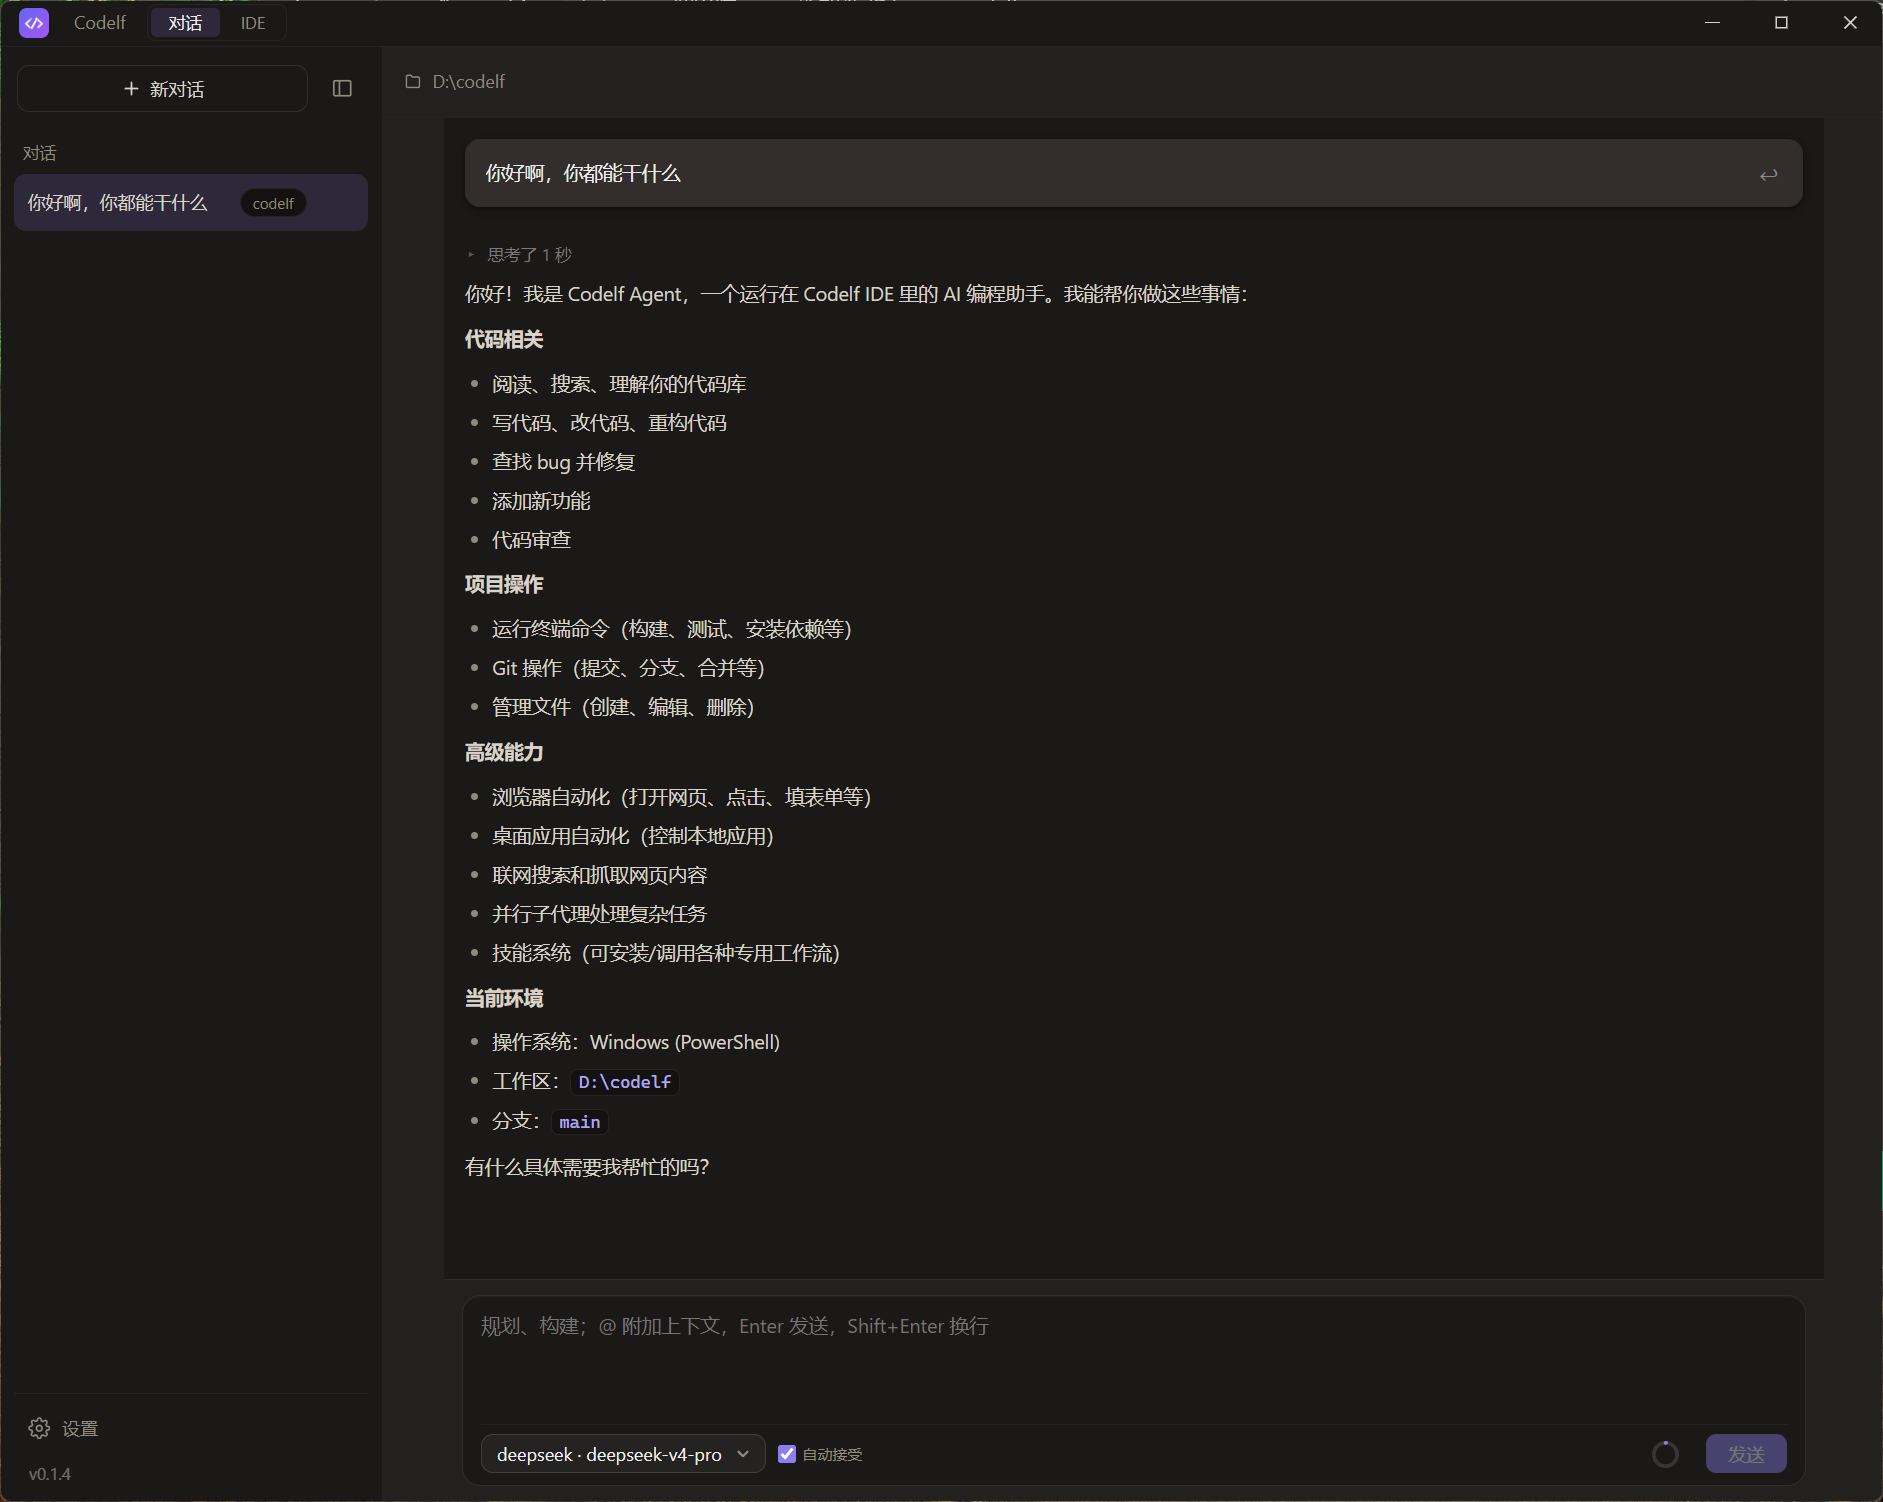Image resolution: width=1883 pixels, height=1502 pixels.
Task: Click the 代码审查 list item
Action: coord(532,540)
